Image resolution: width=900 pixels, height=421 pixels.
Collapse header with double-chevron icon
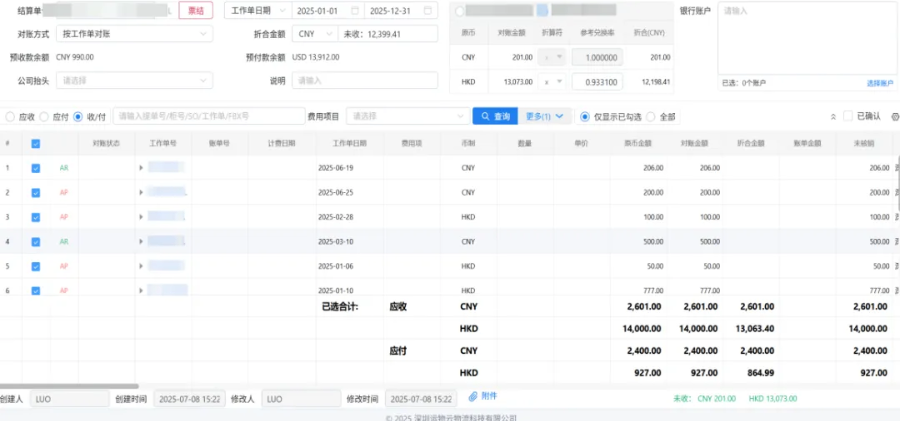[833, 117]
